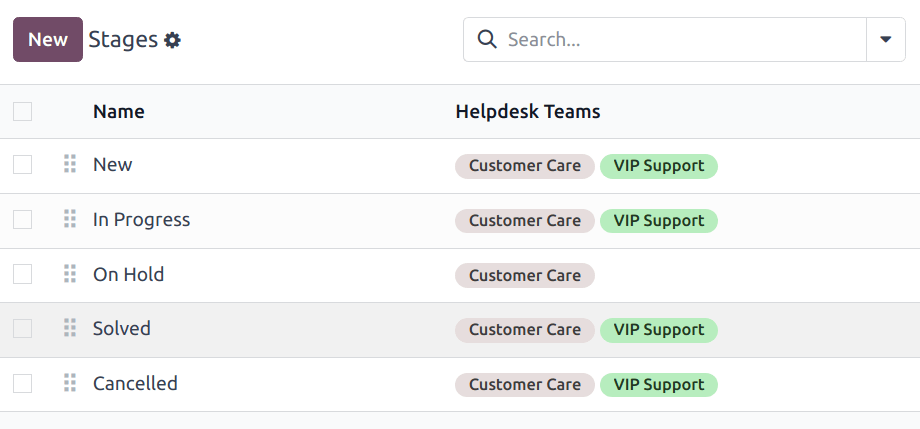Open the In Progress stage record
Viewport: 920px width, 429px height.
(x=141, y=219)
